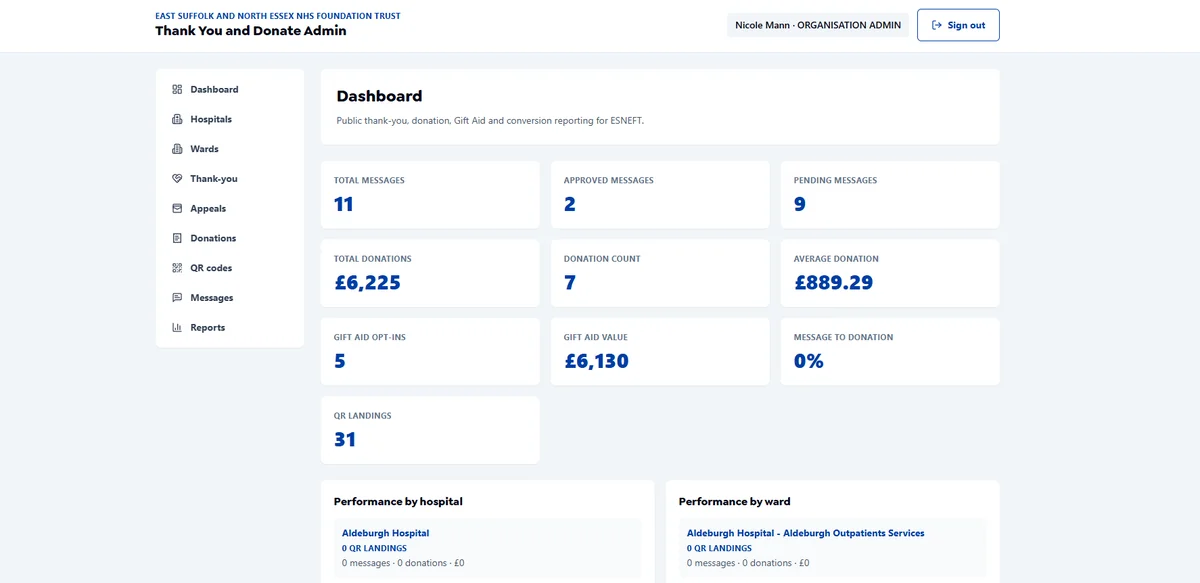Click the Donation Count value 7

[x=570, y=283]
